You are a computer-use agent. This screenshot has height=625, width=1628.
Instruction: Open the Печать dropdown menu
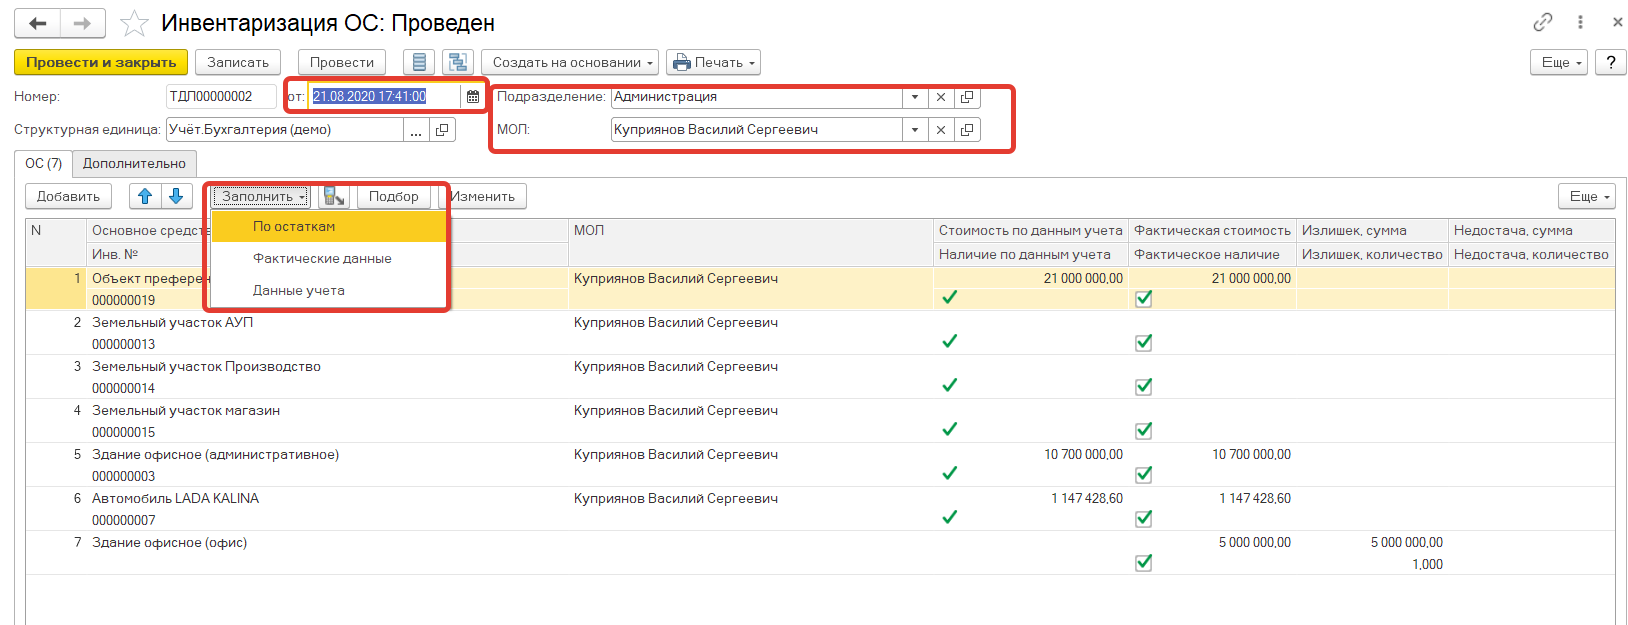point(713,62)
